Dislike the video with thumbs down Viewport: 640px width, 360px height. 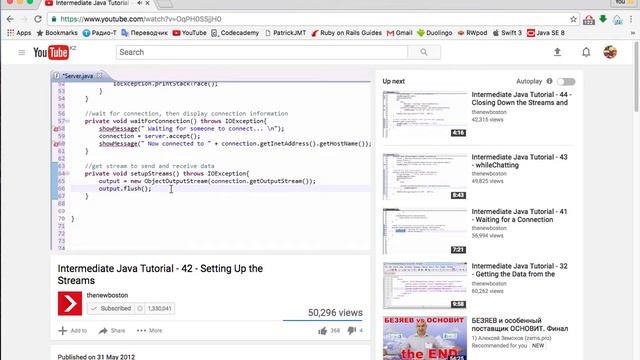point(351,331)
